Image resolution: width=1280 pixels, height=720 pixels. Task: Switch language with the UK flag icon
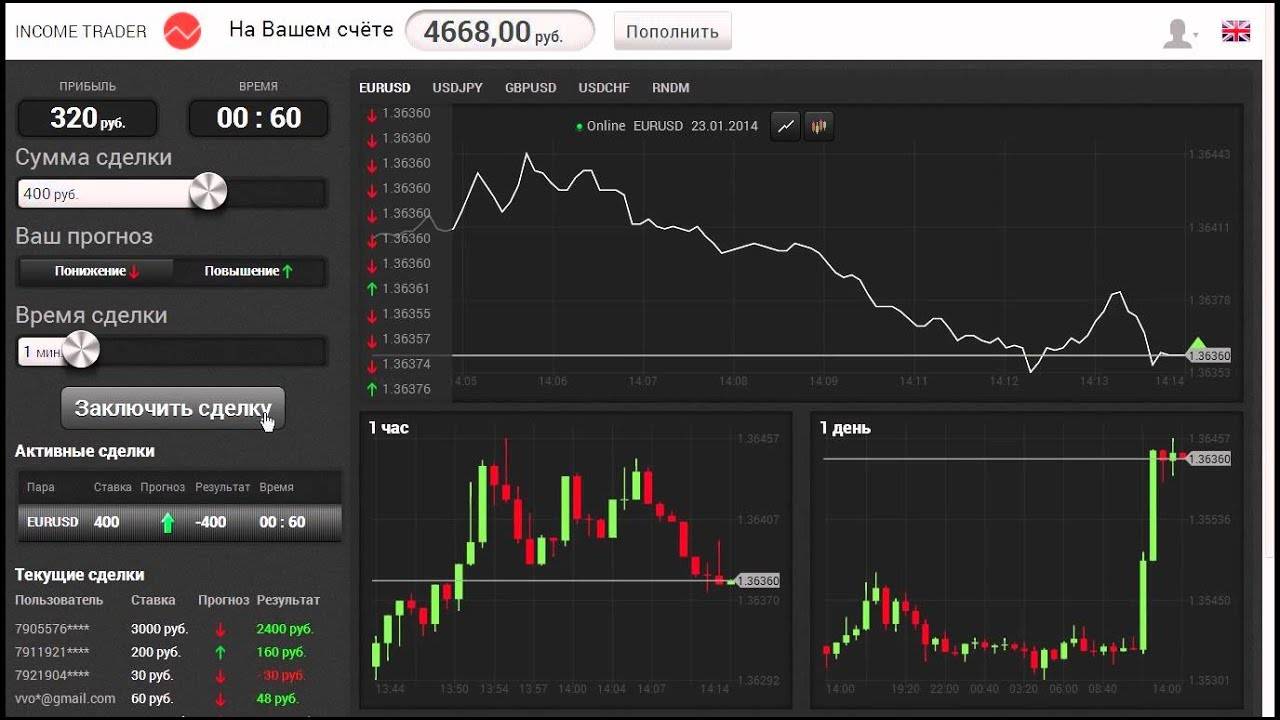coord(1236,31)
